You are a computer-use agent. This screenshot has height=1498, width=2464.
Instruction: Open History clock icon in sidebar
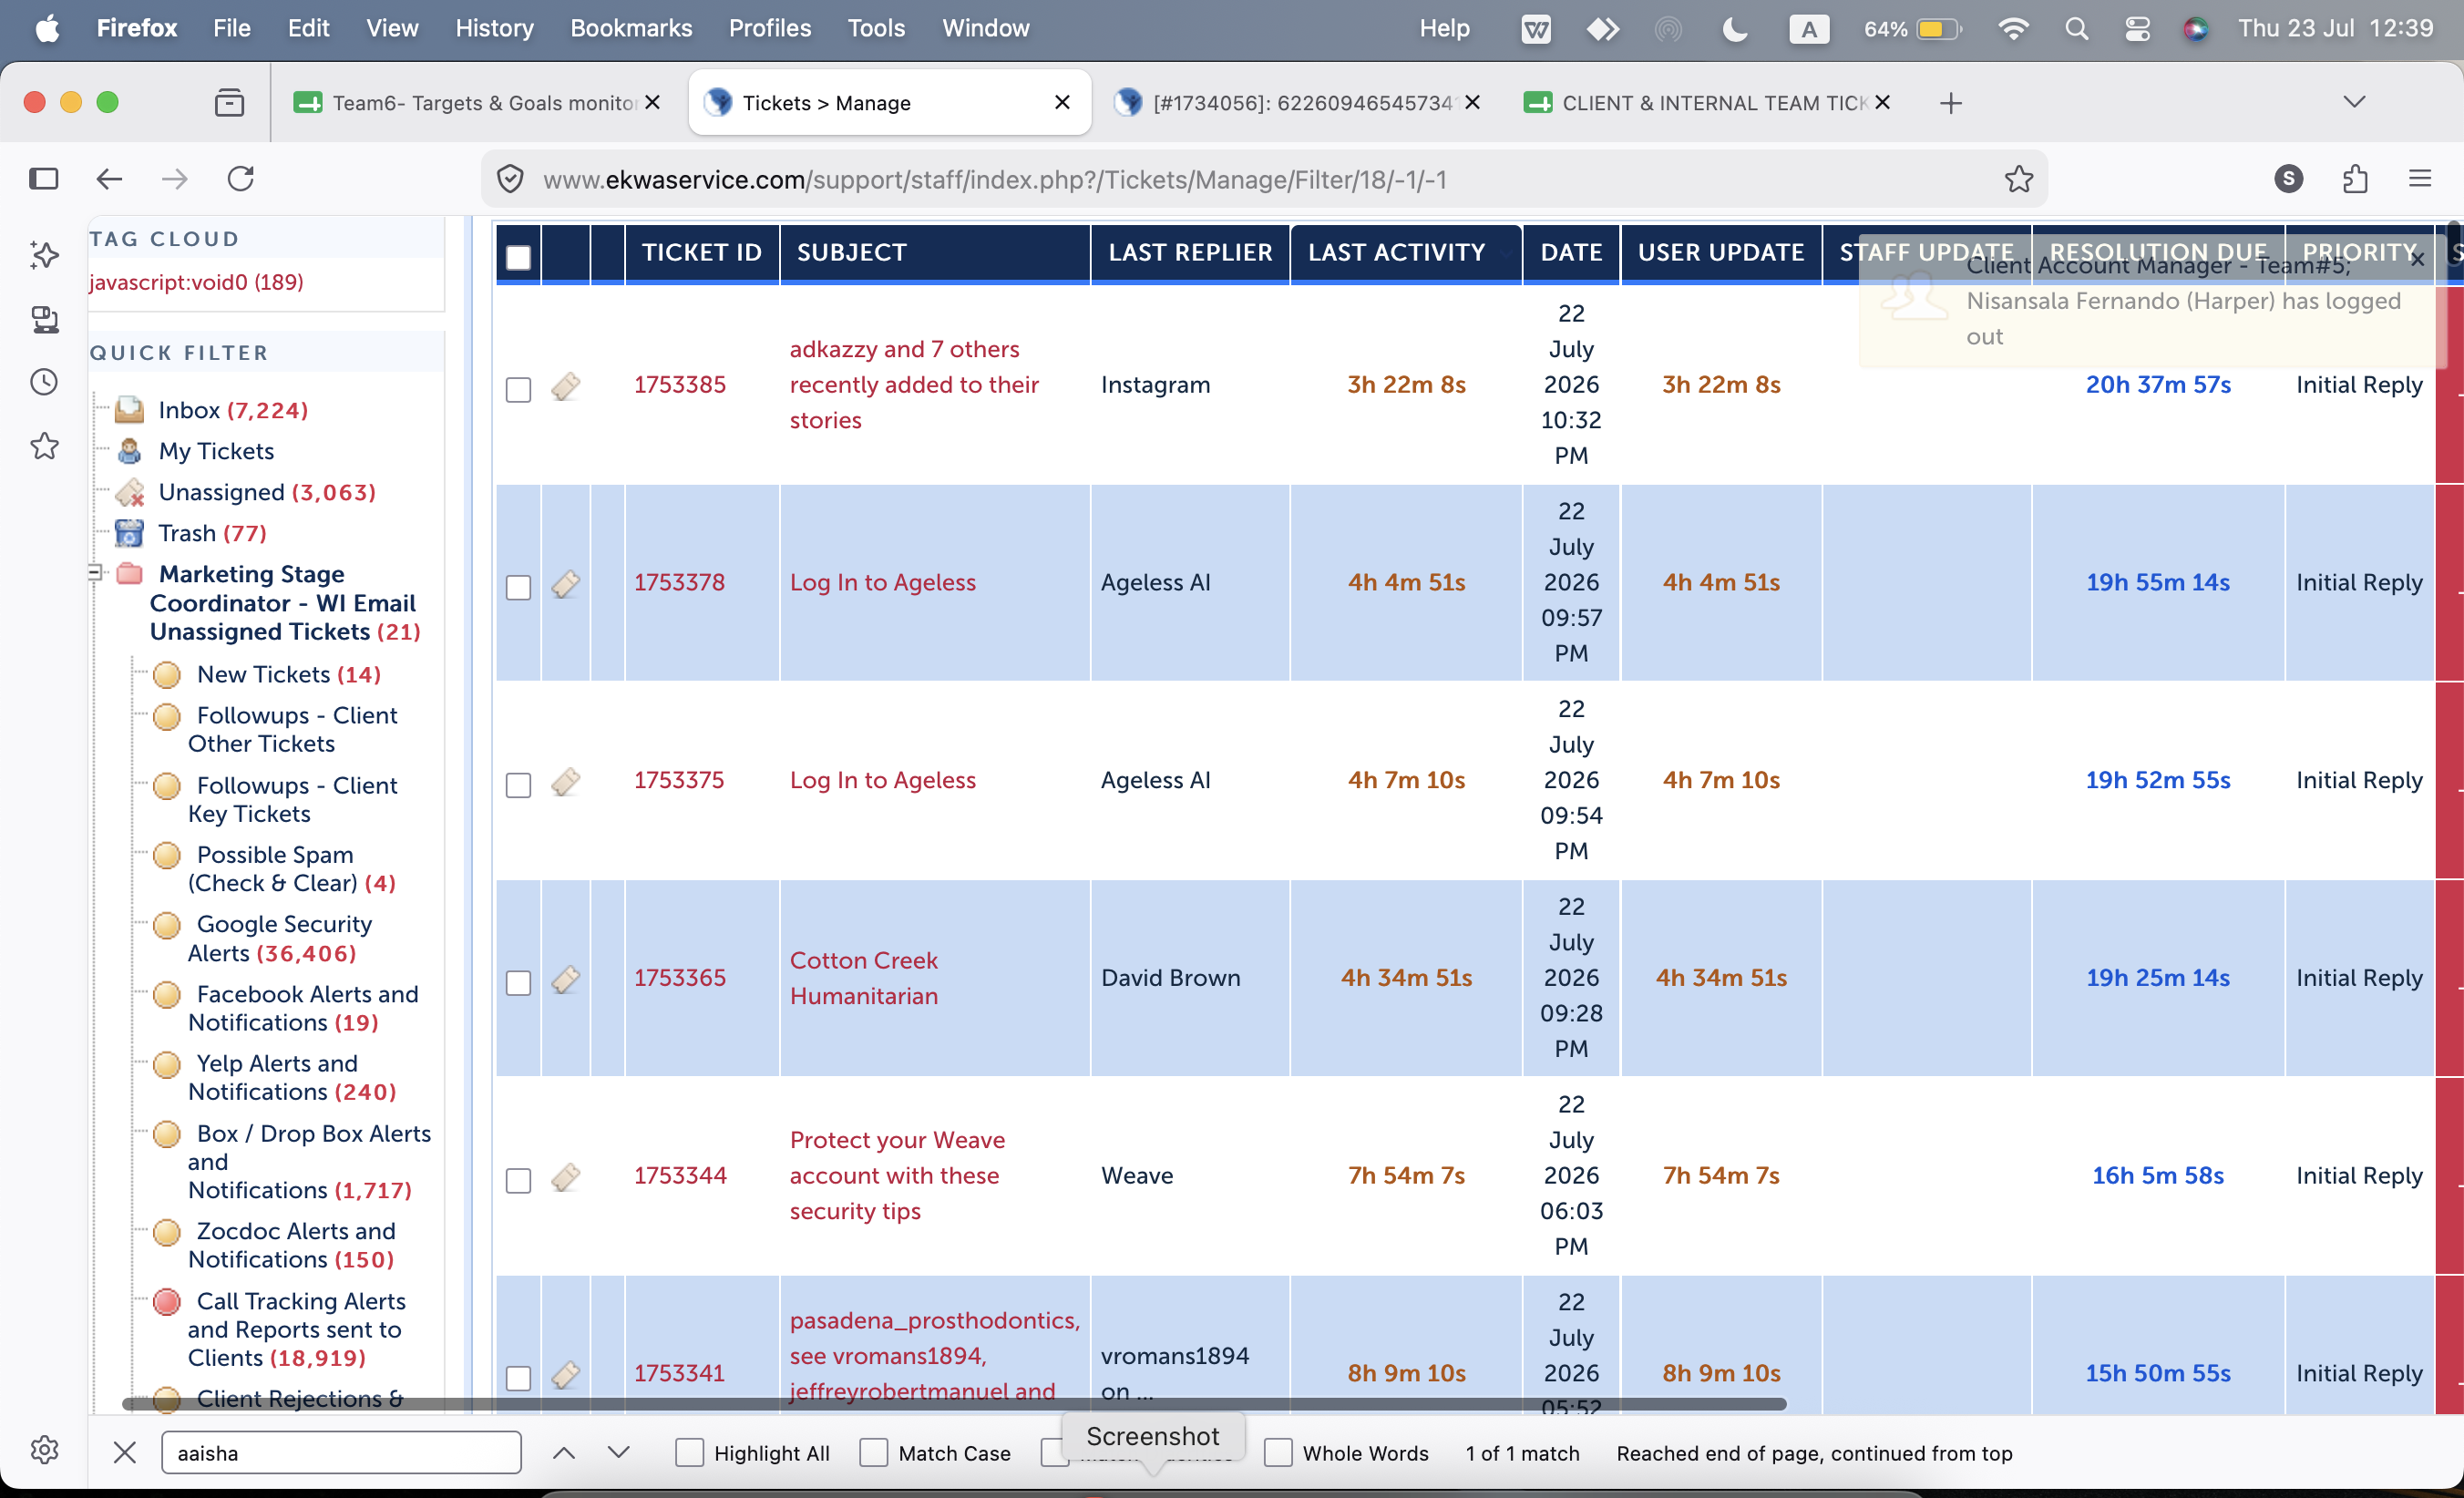click(44, 382)
